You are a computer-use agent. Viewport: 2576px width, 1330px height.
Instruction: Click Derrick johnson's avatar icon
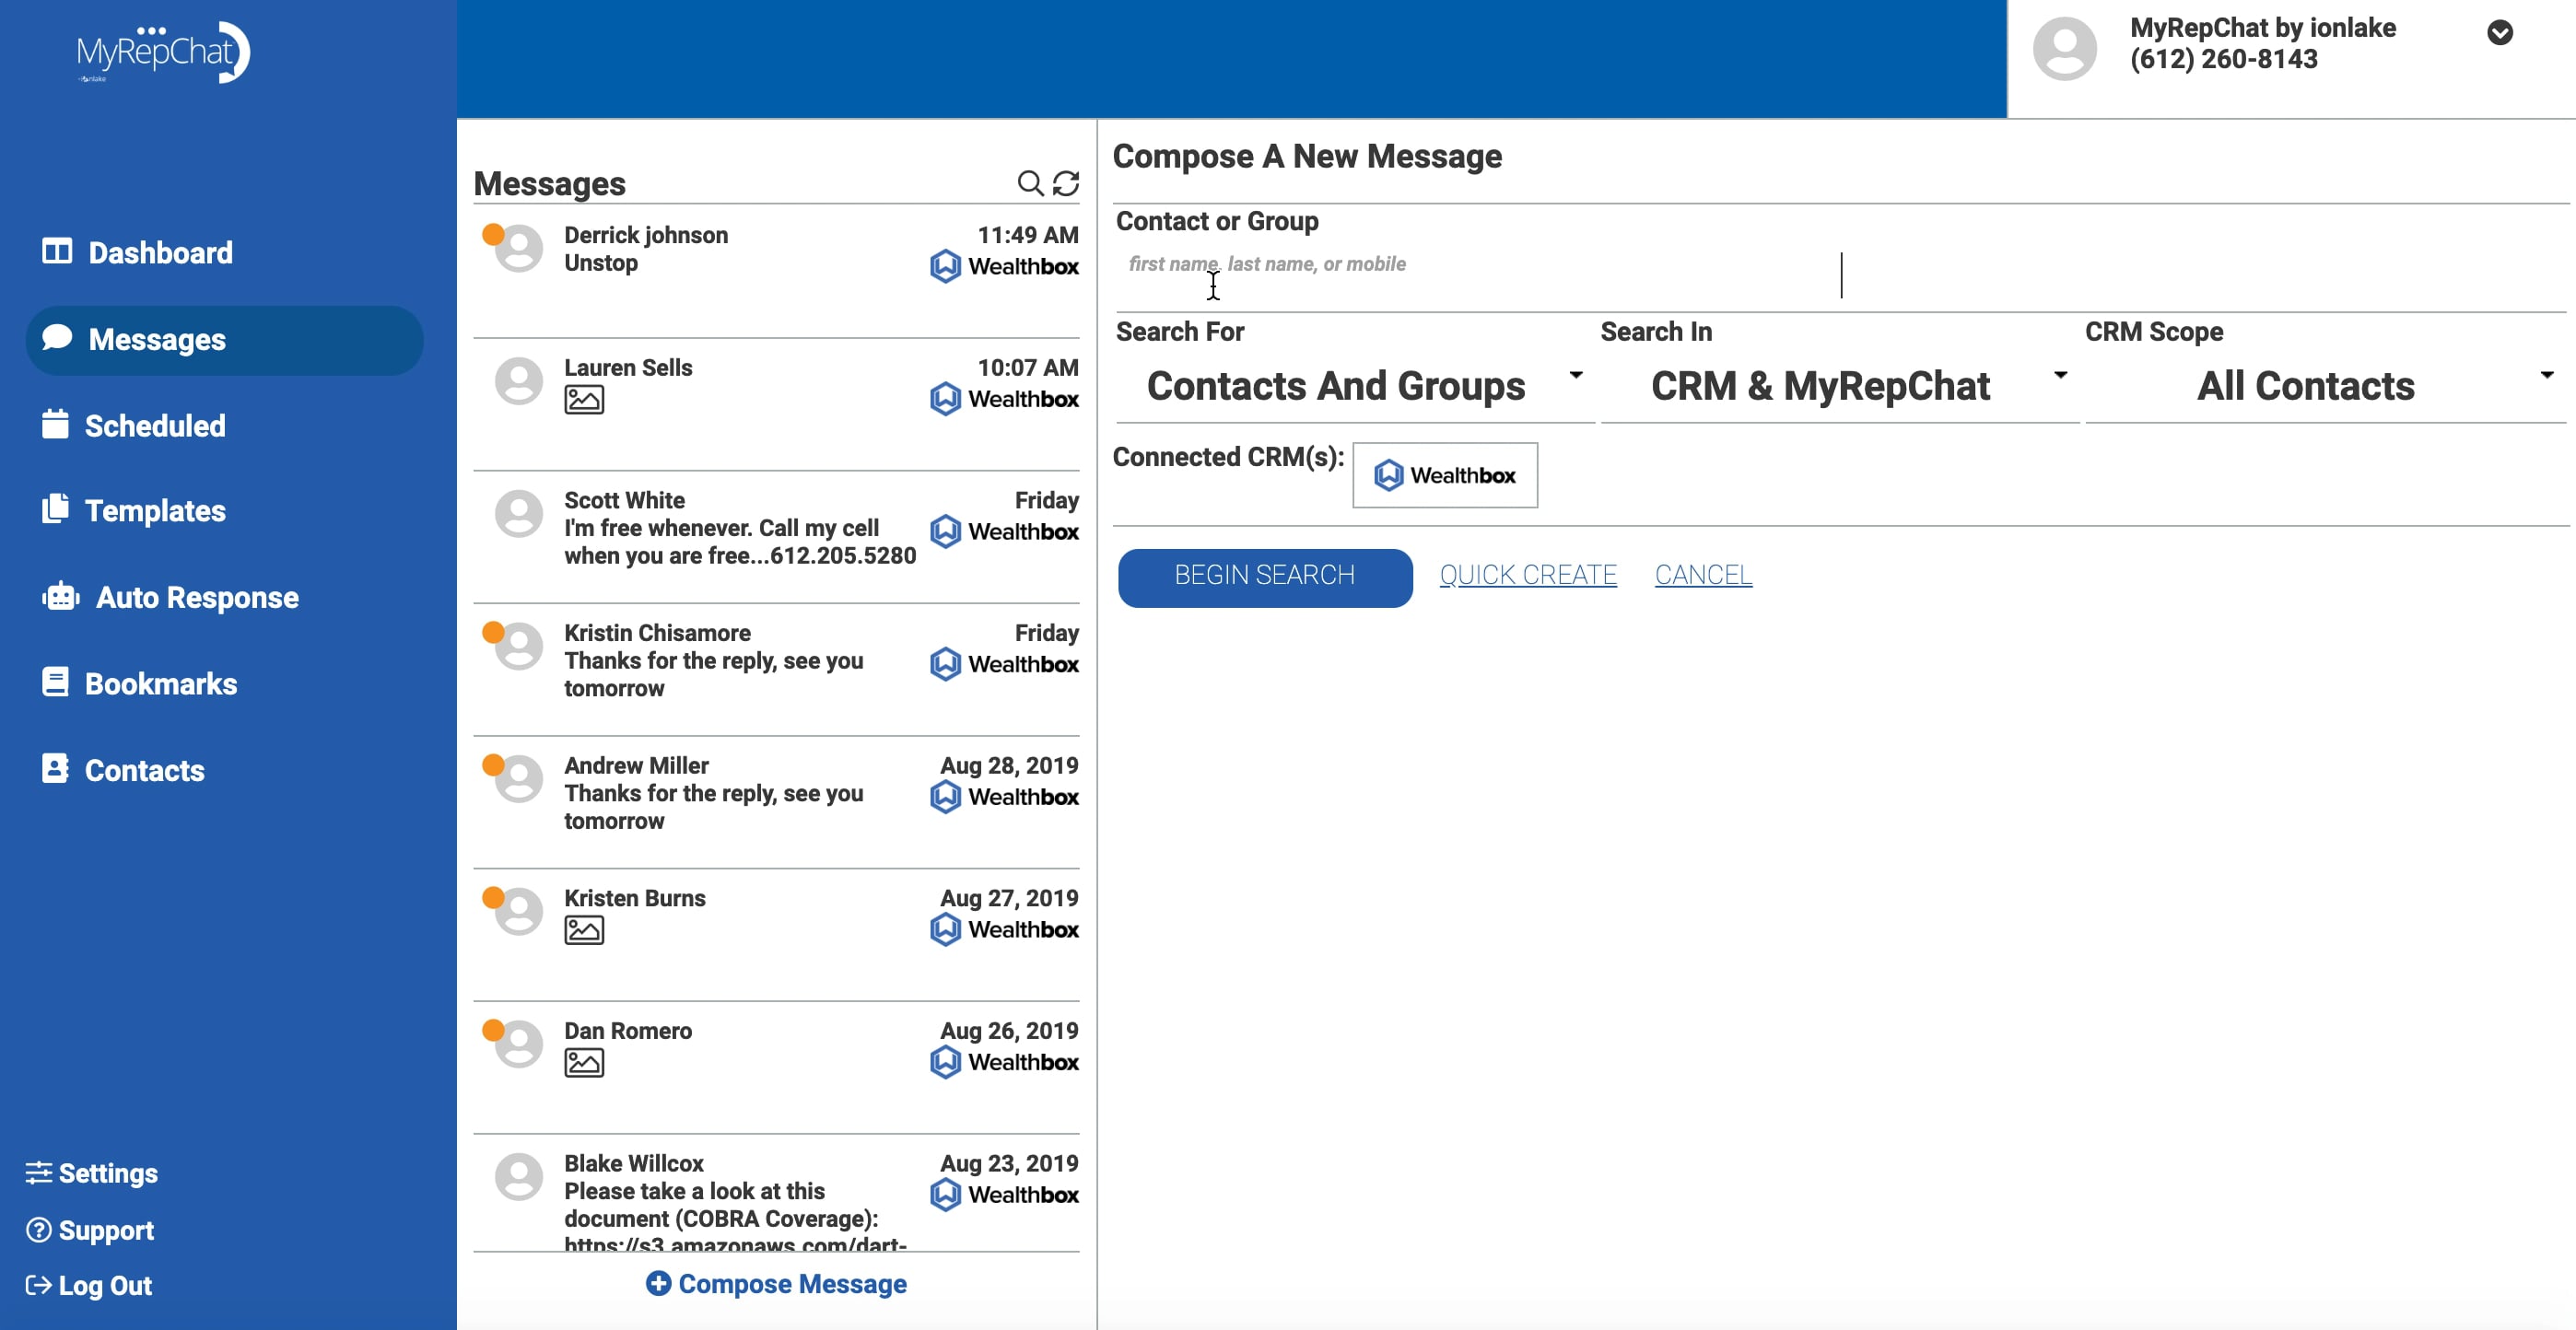pyautogui.click(x=518, y=248)
